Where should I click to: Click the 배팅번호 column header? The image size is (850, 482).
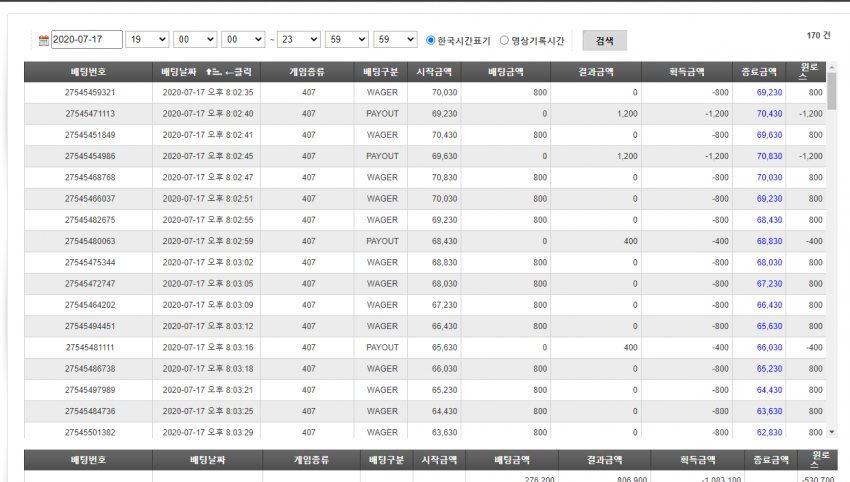tap(88, 72)
